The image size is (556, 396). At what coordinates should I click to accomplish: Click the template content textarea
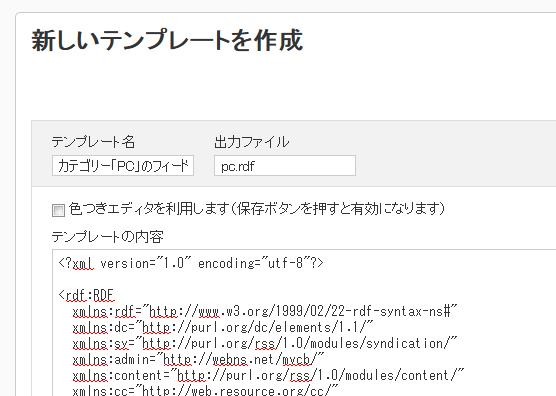[304, 323]
